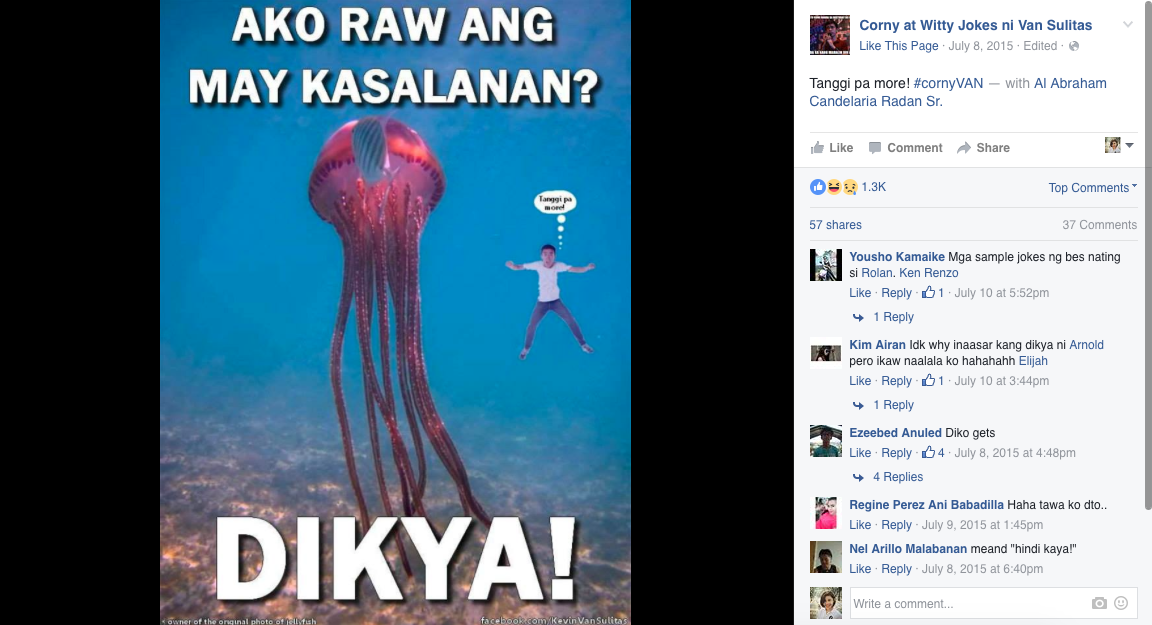Image resolution: width=1152 pixels, height=625 pixels.
Task: Click the Corny at Witty Jokes page avatar
Action: coord(829,35)
